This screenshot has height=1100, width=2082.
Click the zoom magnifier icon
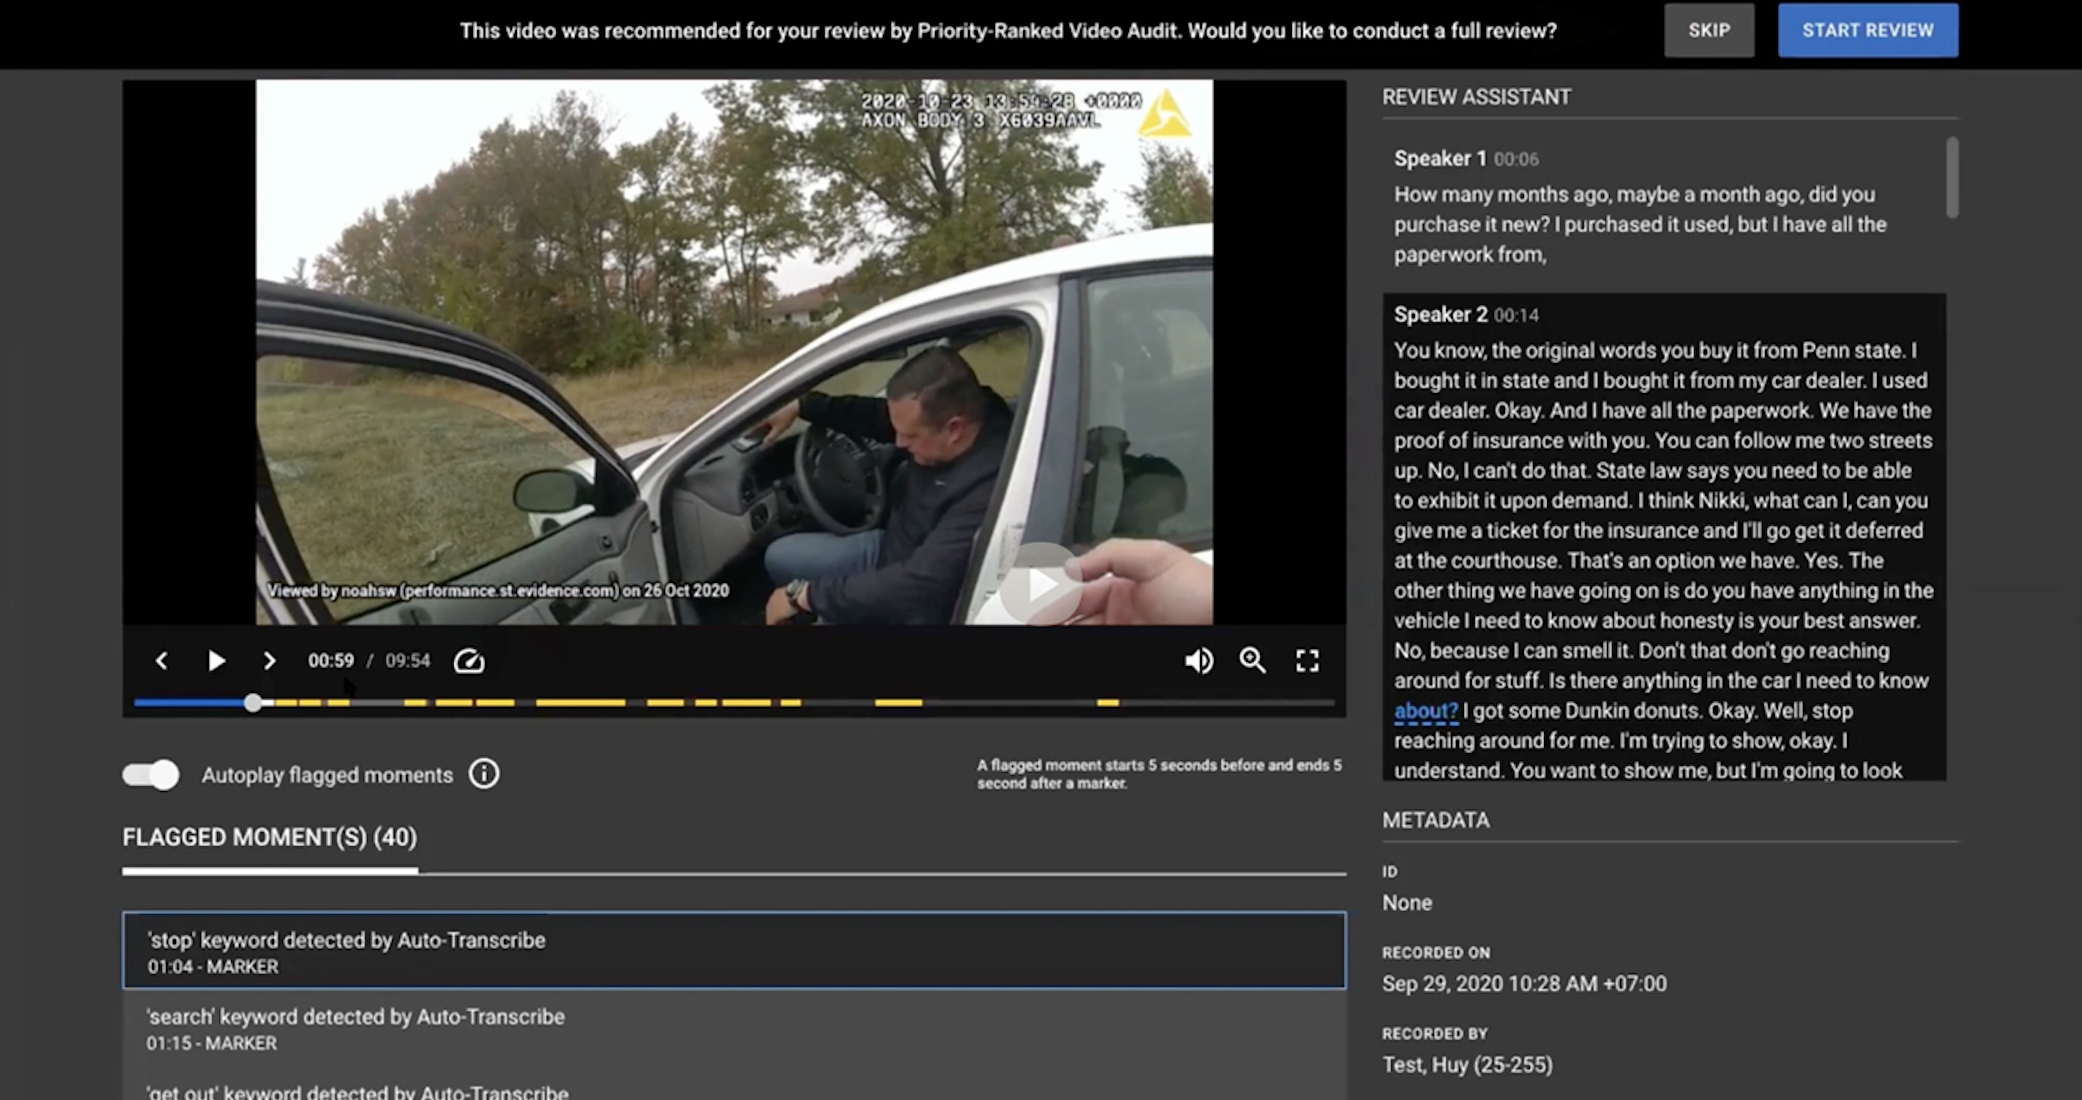[x=1252, y=661]
